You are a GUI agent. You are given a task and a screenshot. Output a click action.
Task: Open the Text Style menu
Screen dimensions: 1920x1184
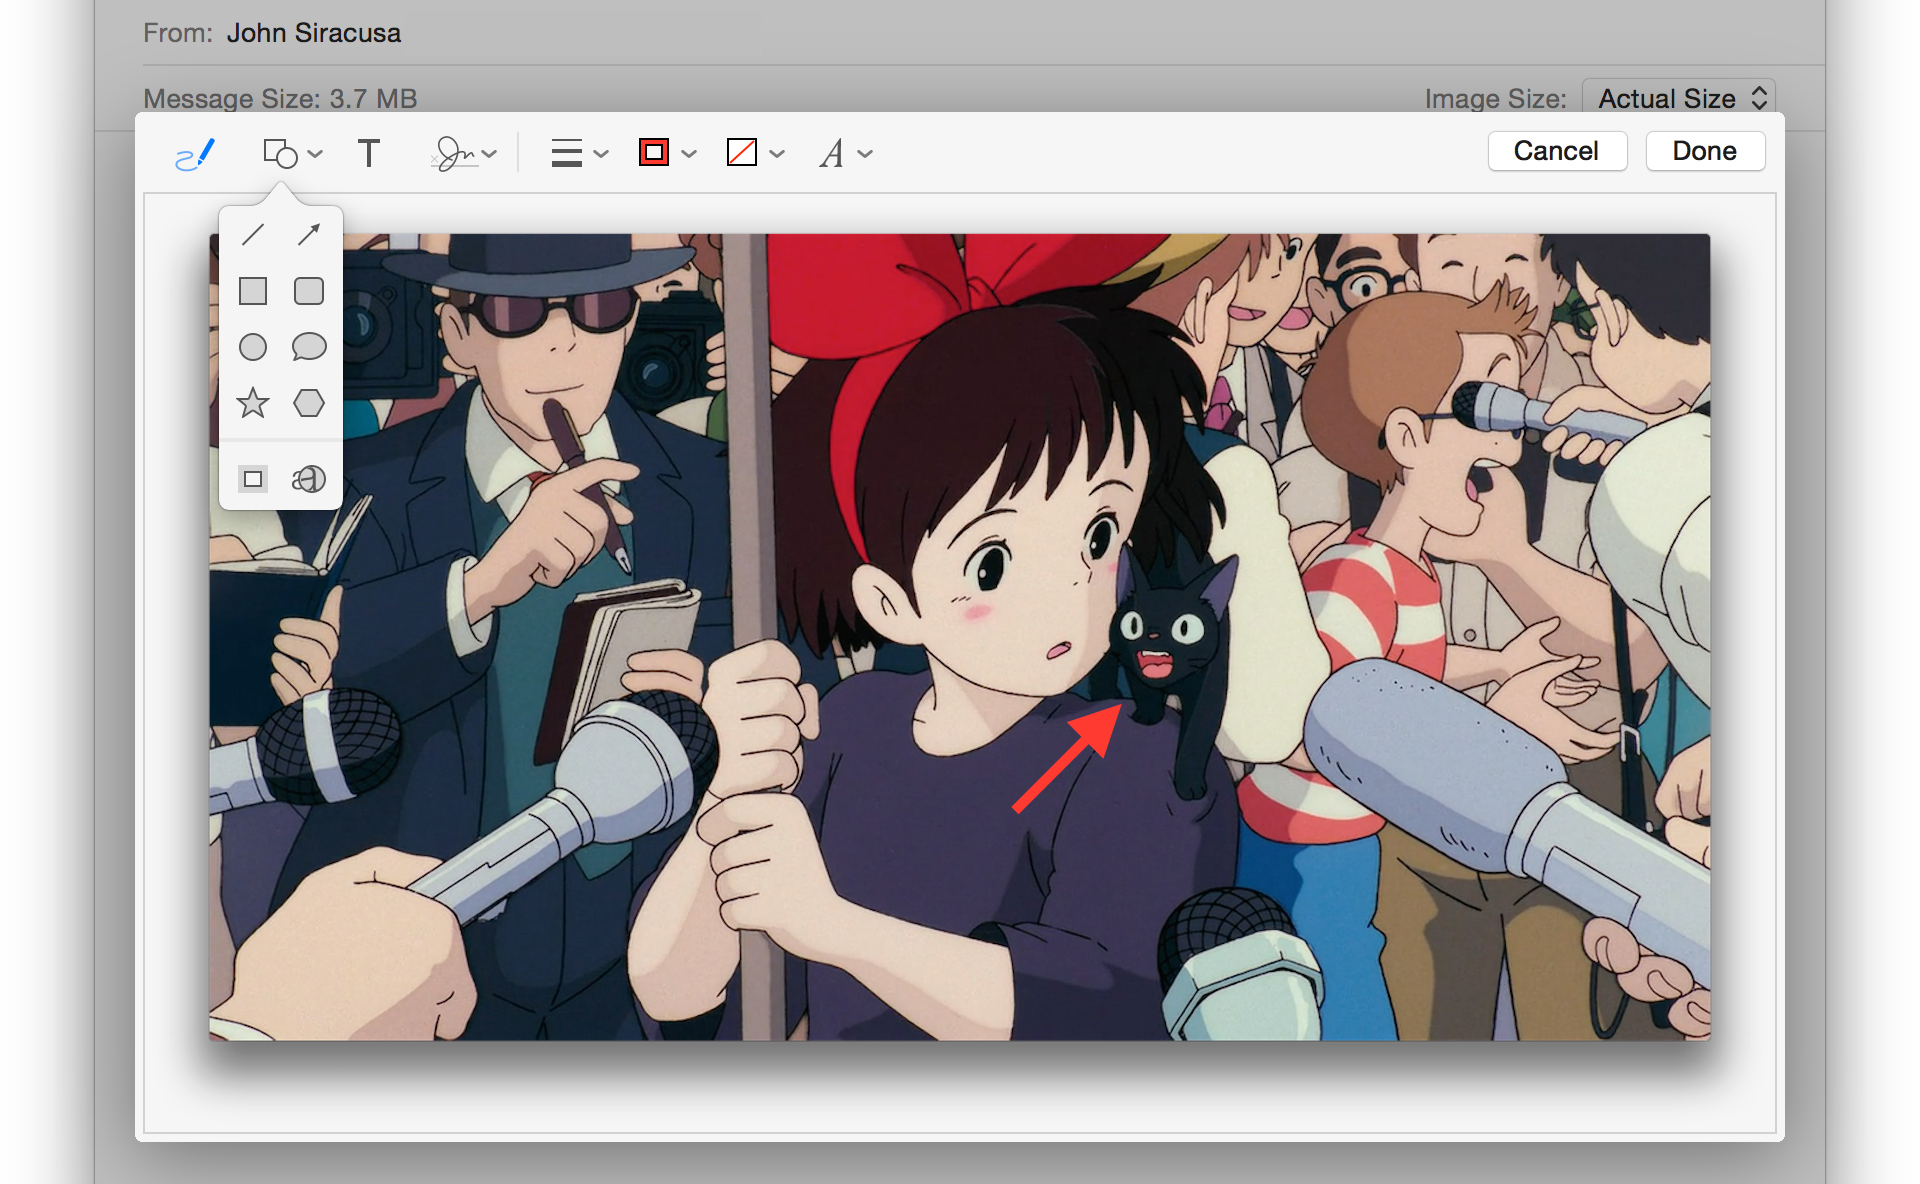pos(832,153)
